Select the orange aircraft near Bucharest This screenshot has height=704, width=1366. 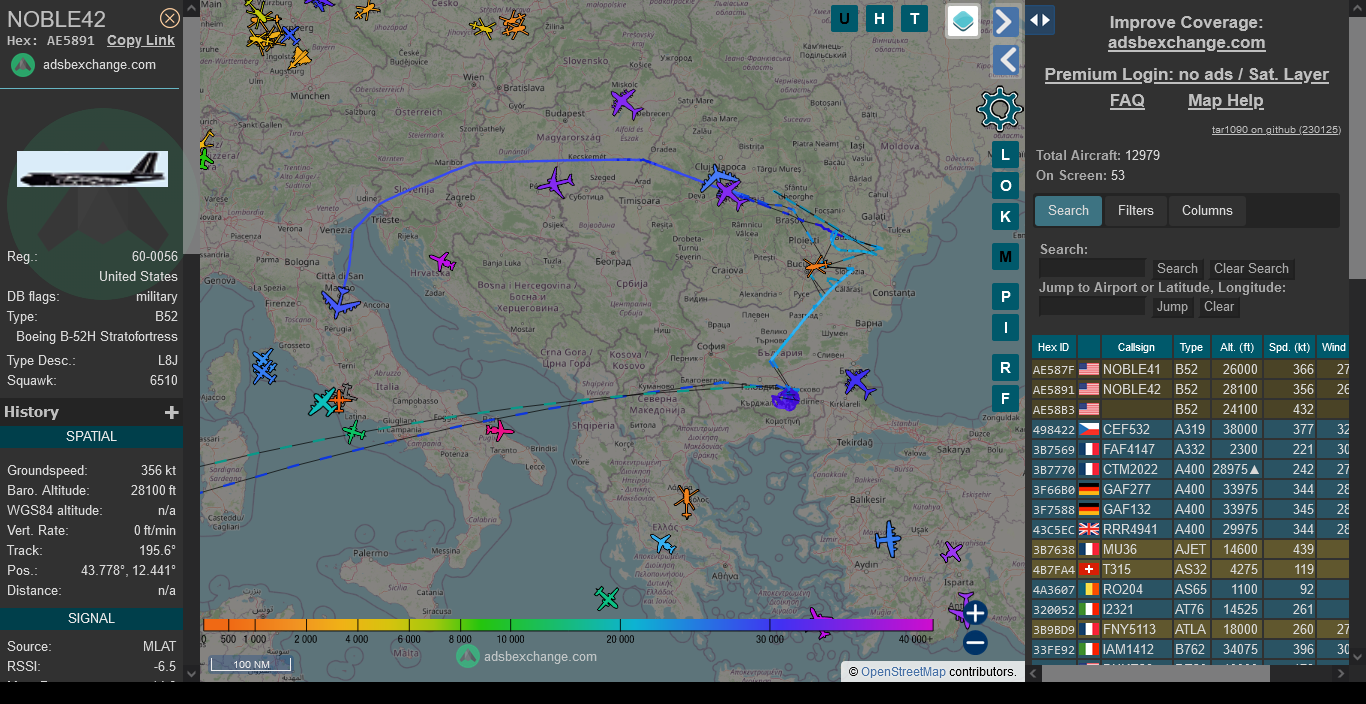[817, 266]
